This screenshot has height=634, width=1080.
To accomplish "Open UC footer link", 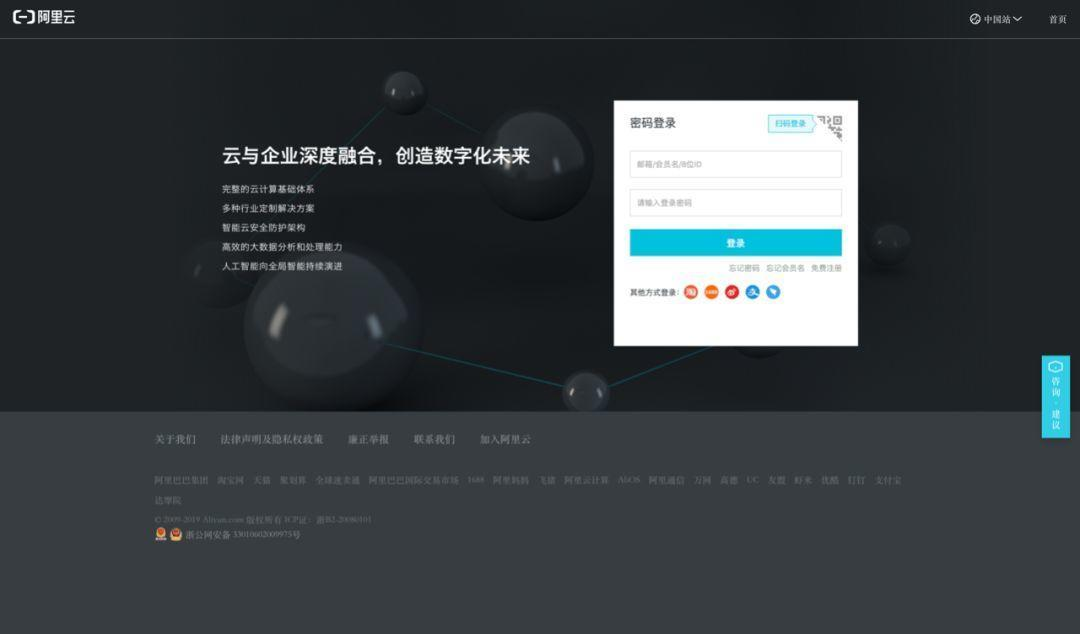I will click(753, 480).
